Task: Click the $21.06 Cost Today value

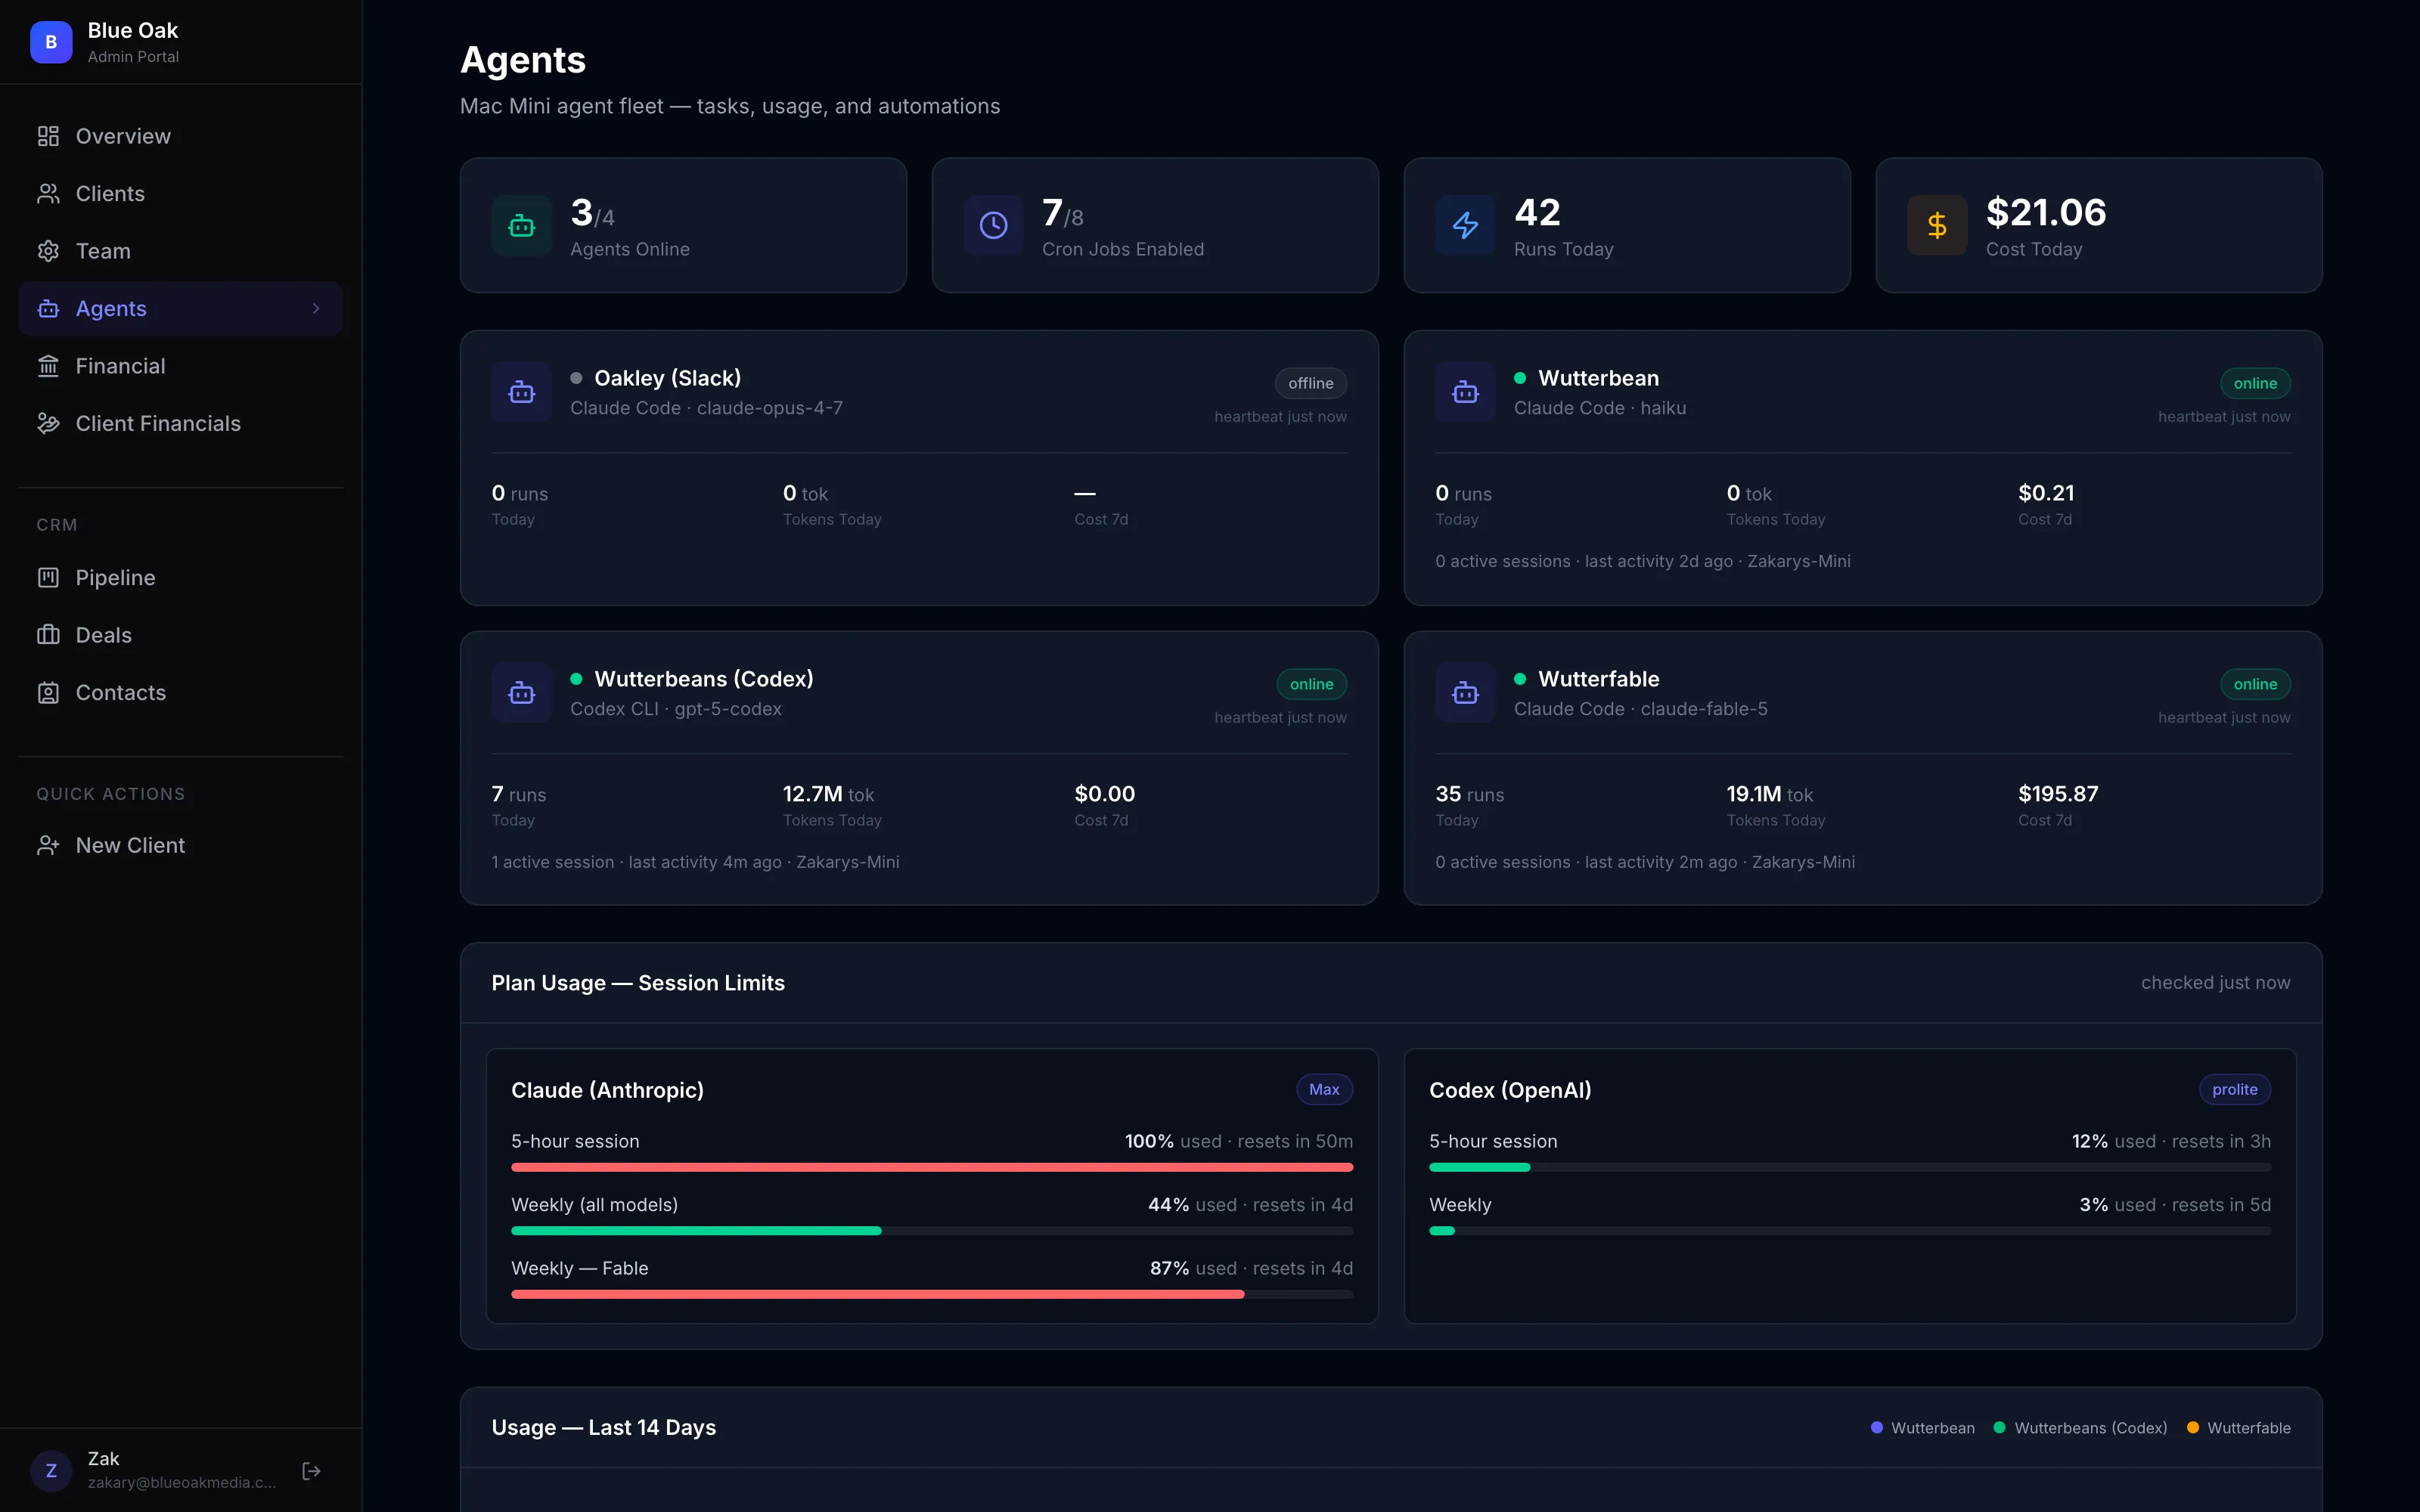Action: coord(2046,212)
